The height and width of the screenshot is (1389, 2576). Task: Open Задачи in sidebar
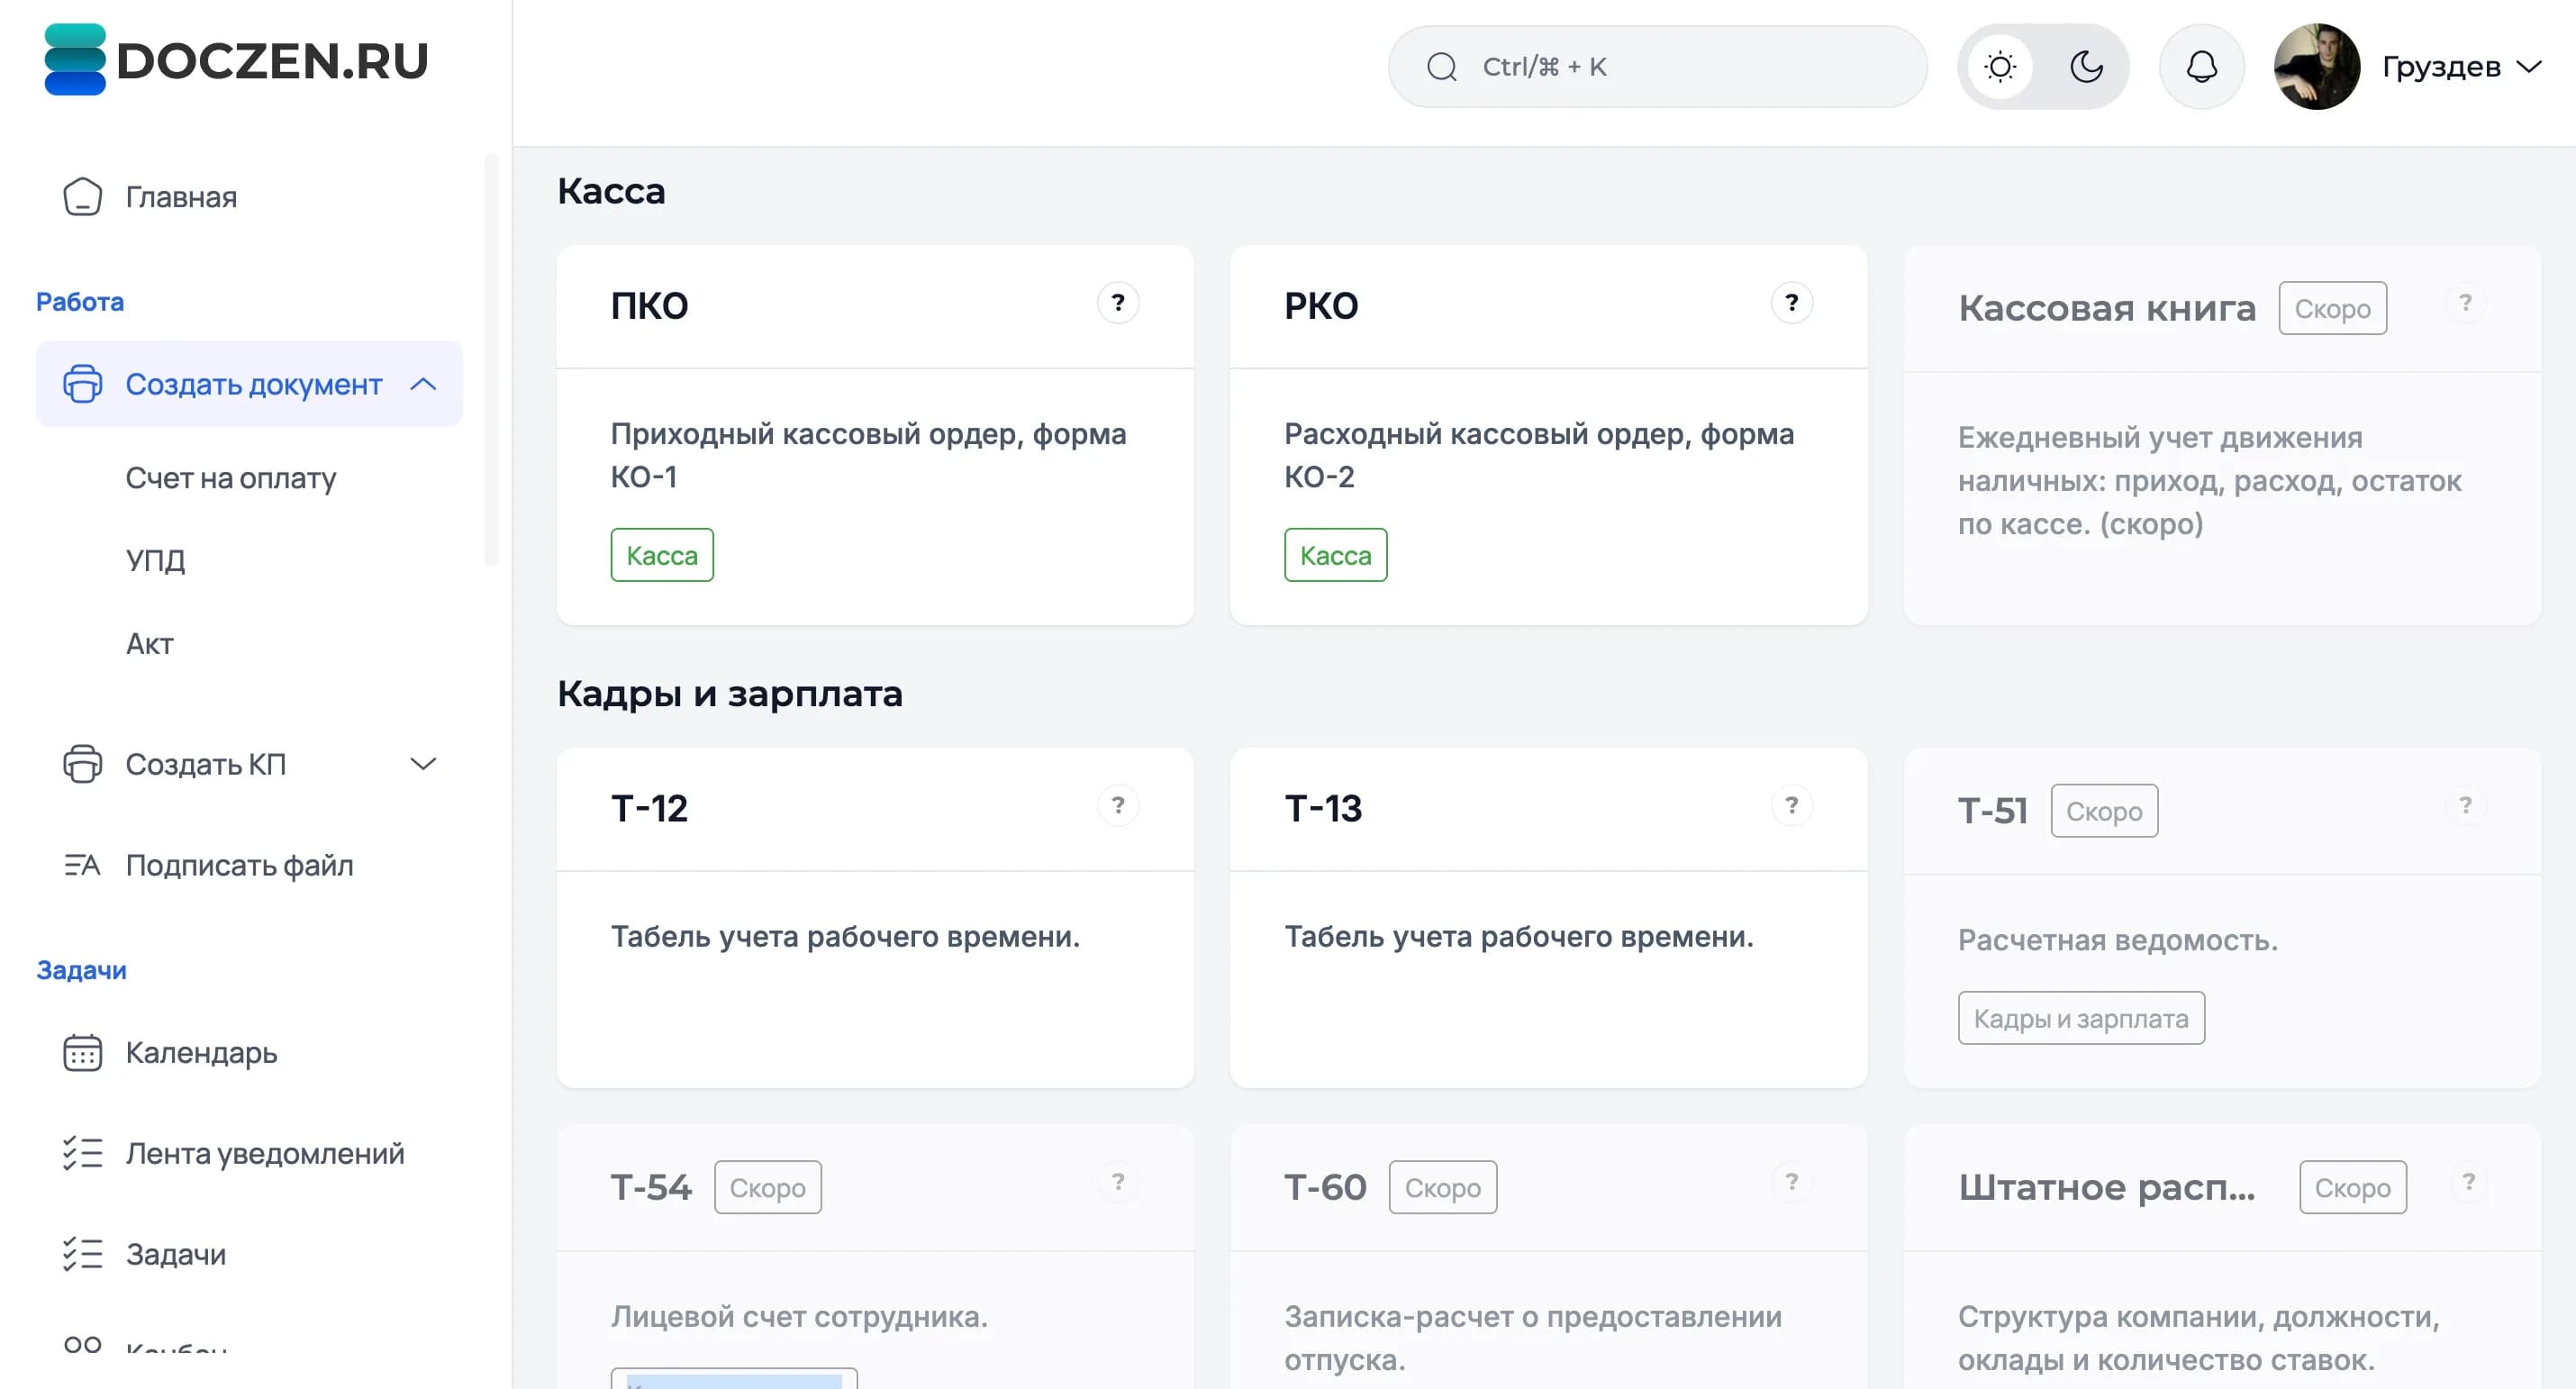[176, 1254]
